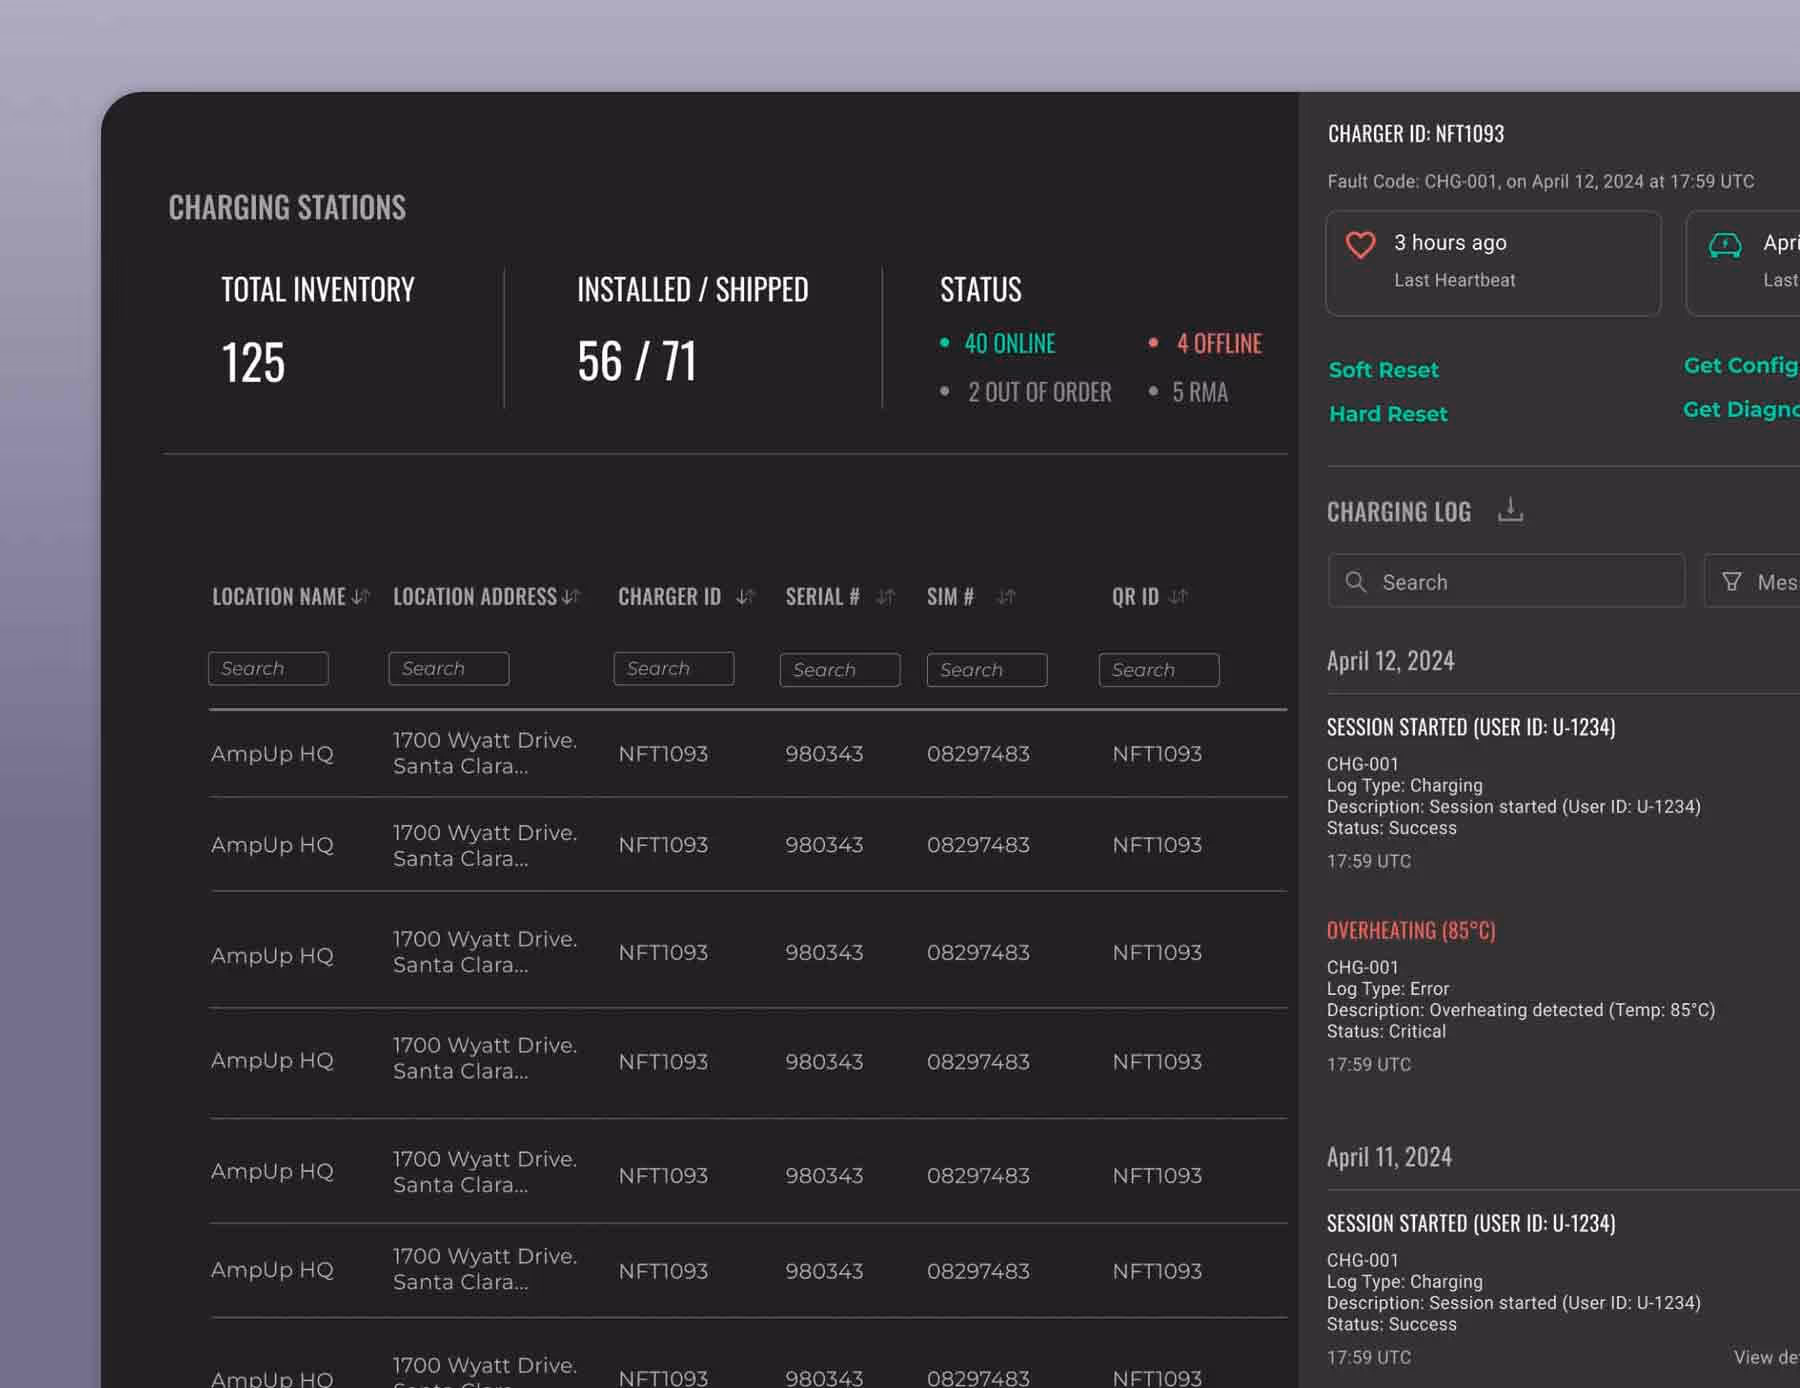1800x1388 pixels.
Task: Filter by 5 RMA status
Action: coord(1200,392)
